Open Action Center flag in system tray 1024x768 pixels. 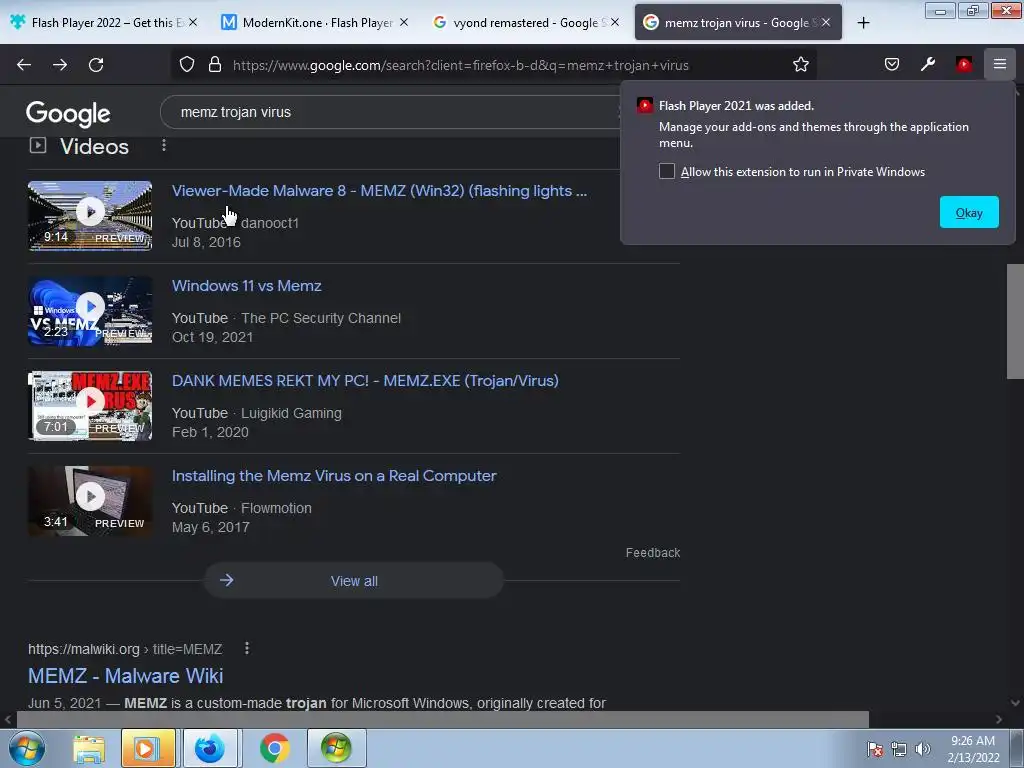coord(874,749)
